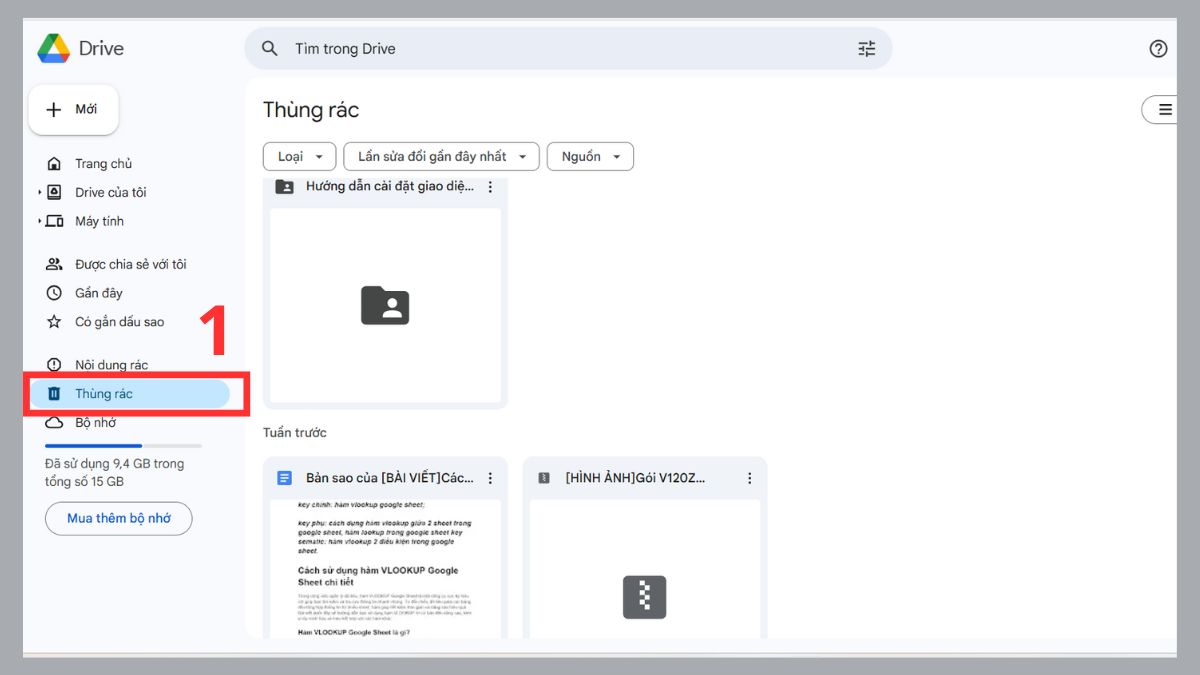This screenshot has width=1200, height=675.
Task: Open the Loại filter dropdown
Action: (299, 156)
